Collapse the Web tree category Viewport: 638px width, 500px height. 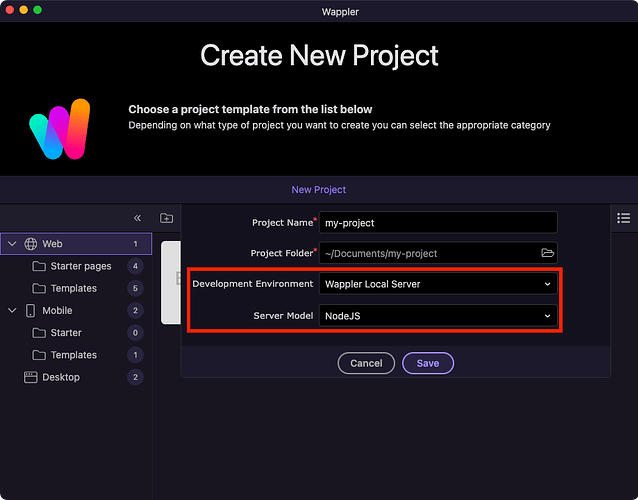[x=12, y=244]
